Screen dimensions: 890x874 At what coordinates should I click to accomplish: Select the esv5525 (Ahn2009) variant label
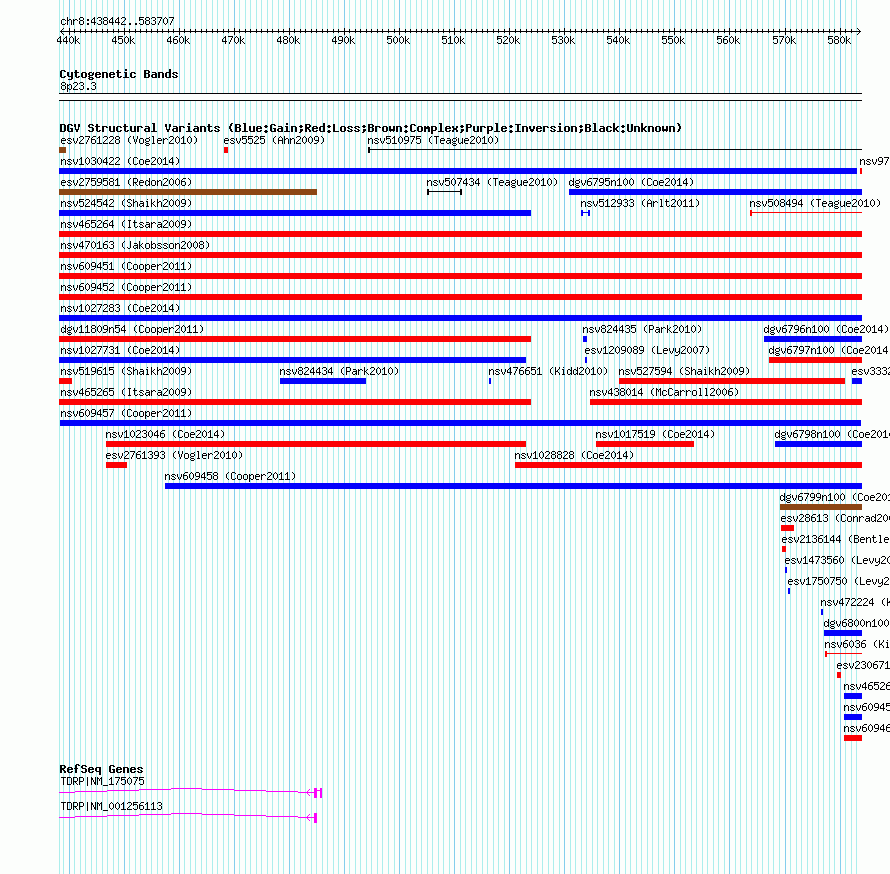(x=274, y=140)
